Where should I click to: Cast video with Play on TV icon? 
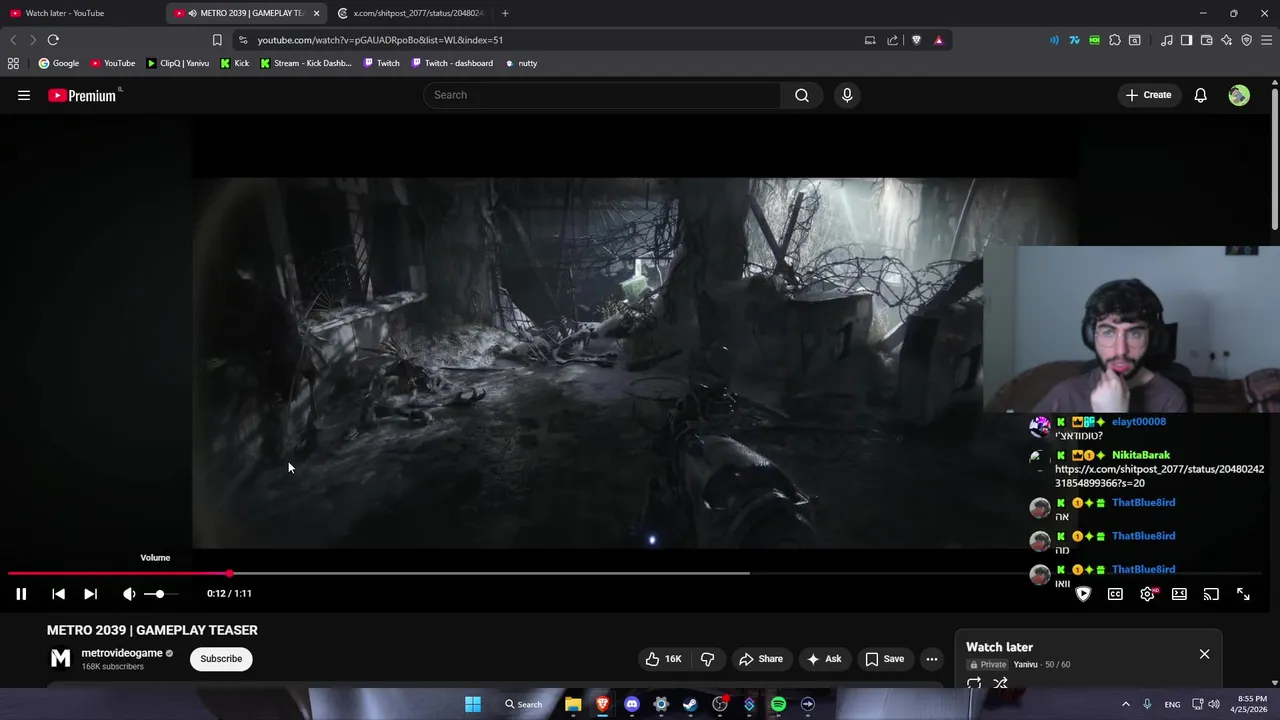(x=1211, y=594)
